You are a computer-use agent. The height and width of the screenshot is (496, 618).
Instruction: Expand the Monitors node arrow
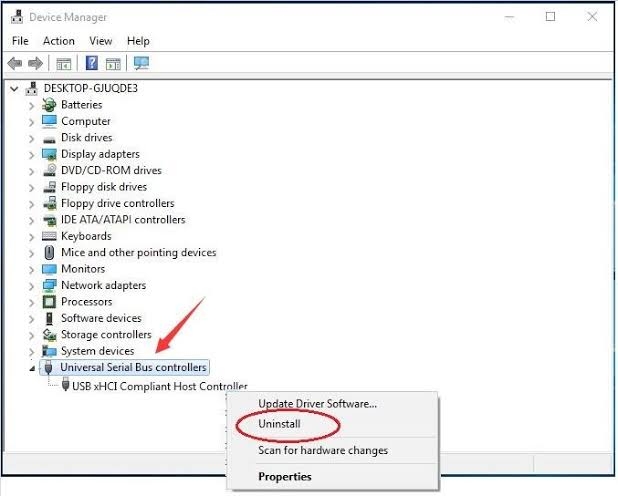[32, 270]
